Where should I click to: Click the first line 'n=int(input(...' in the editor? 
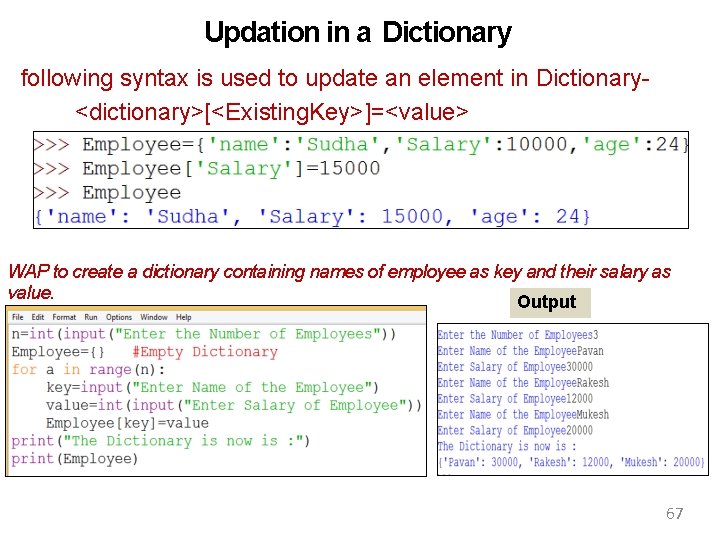coord(203,334)
